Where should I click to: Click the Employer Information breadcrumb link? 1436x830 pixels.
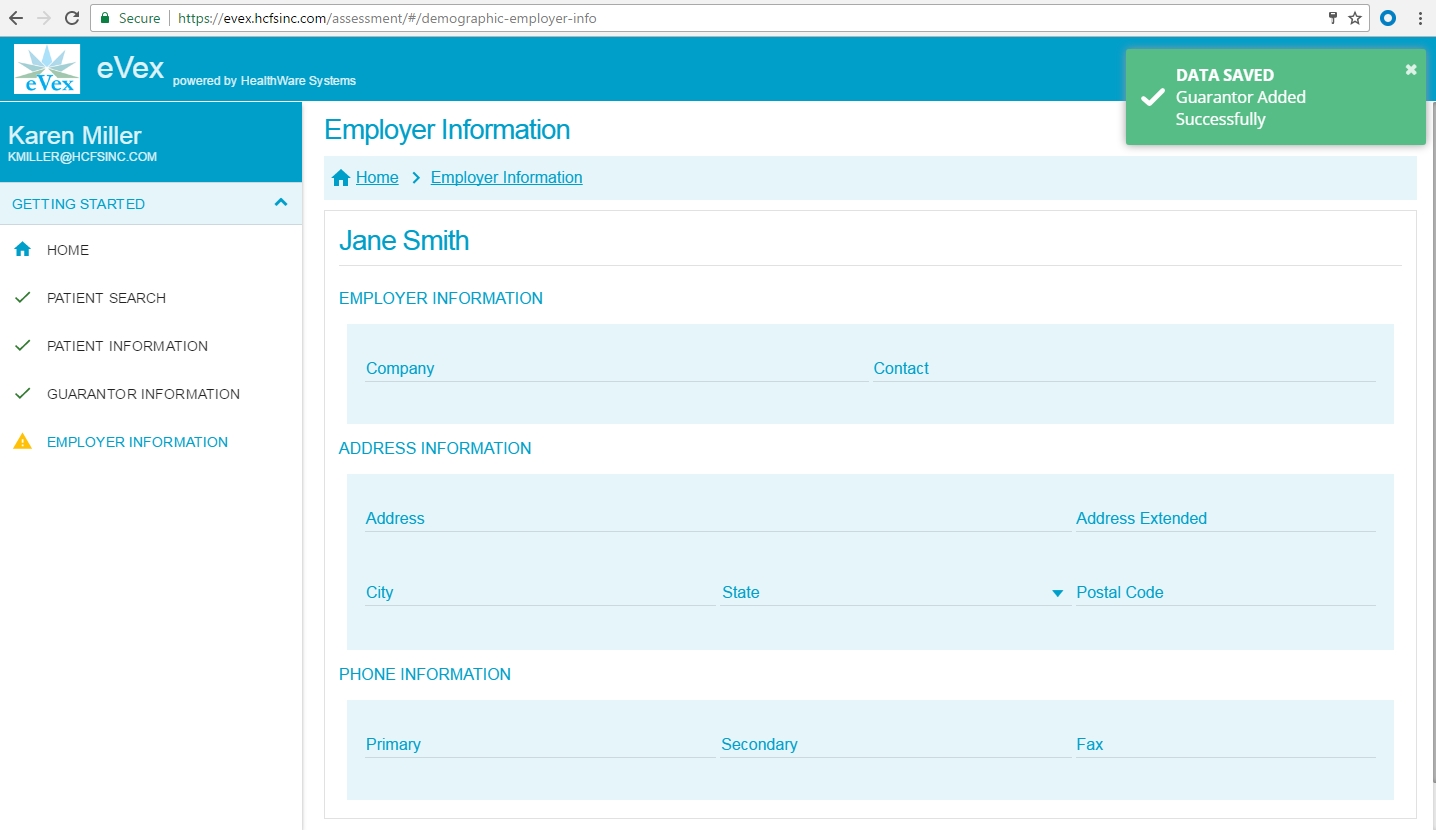506,178
